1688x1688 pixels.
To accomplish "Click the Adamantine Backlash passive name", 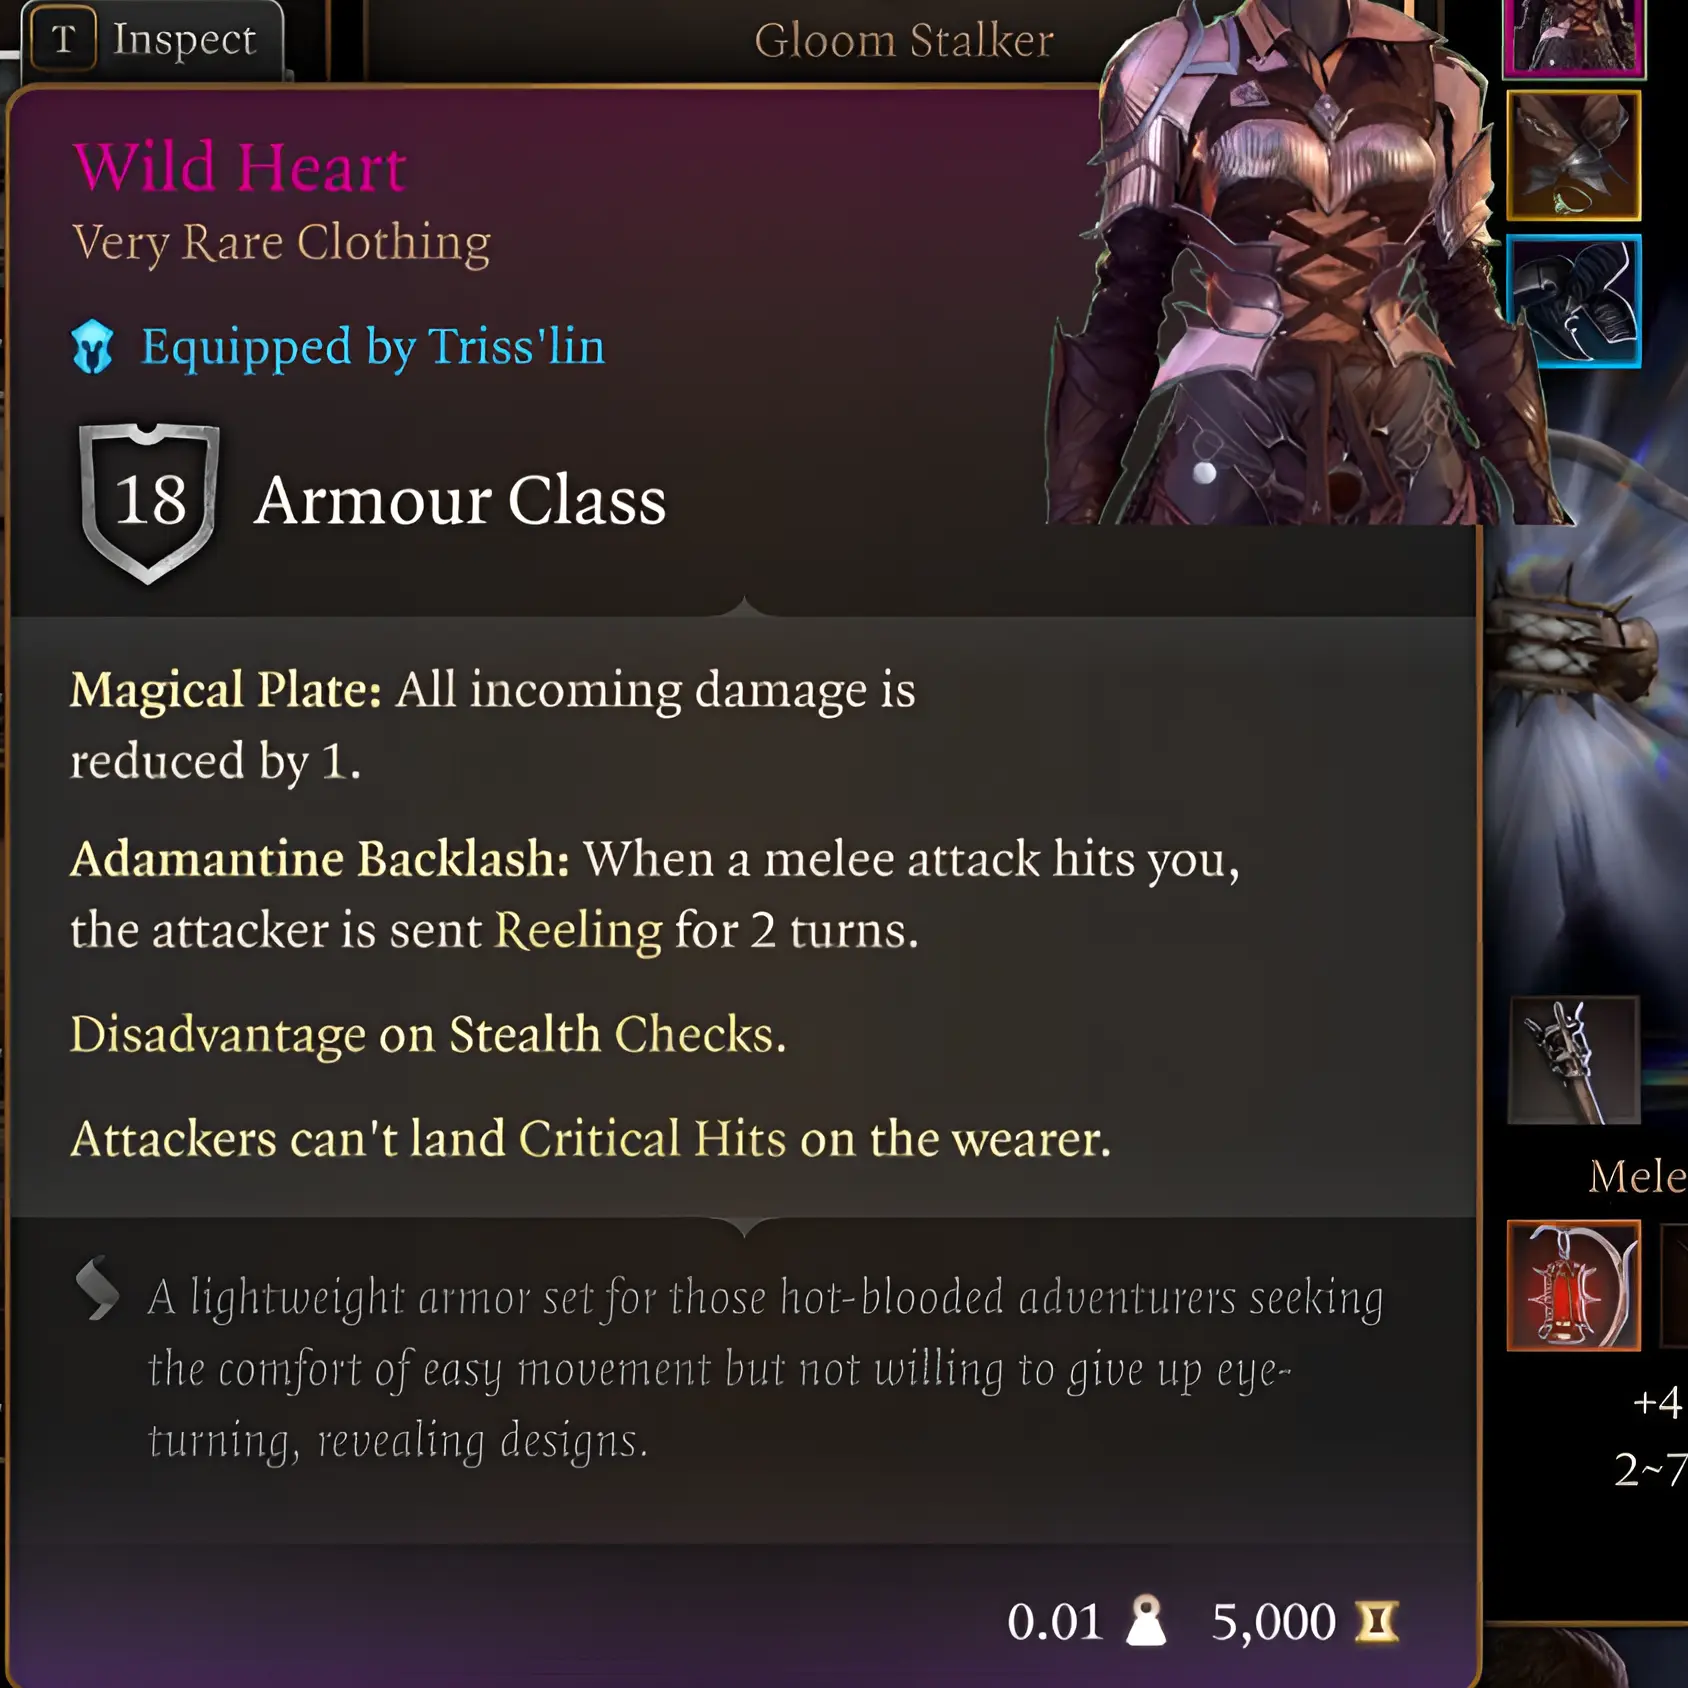I will click(x=319, y=859).
